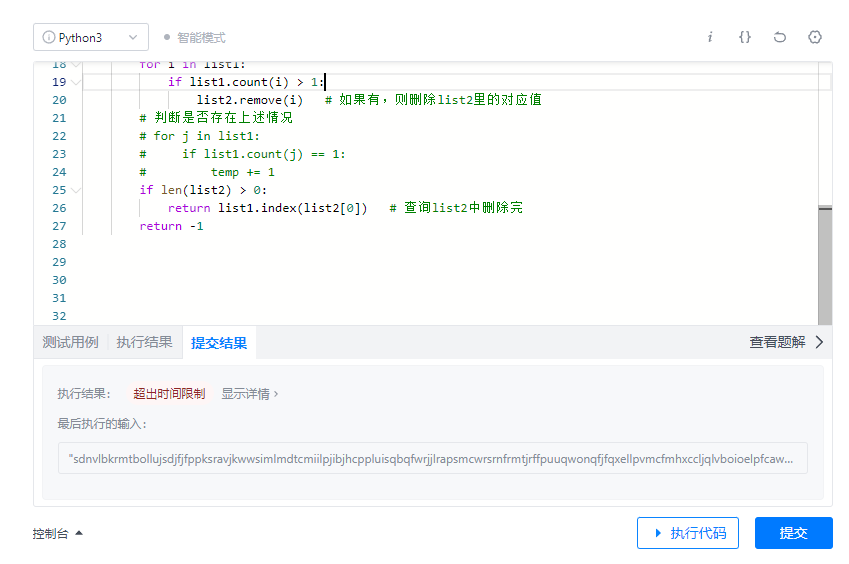Click the info circle beside Python3
This screenshot has height=564, width=849.
(49, 37)
